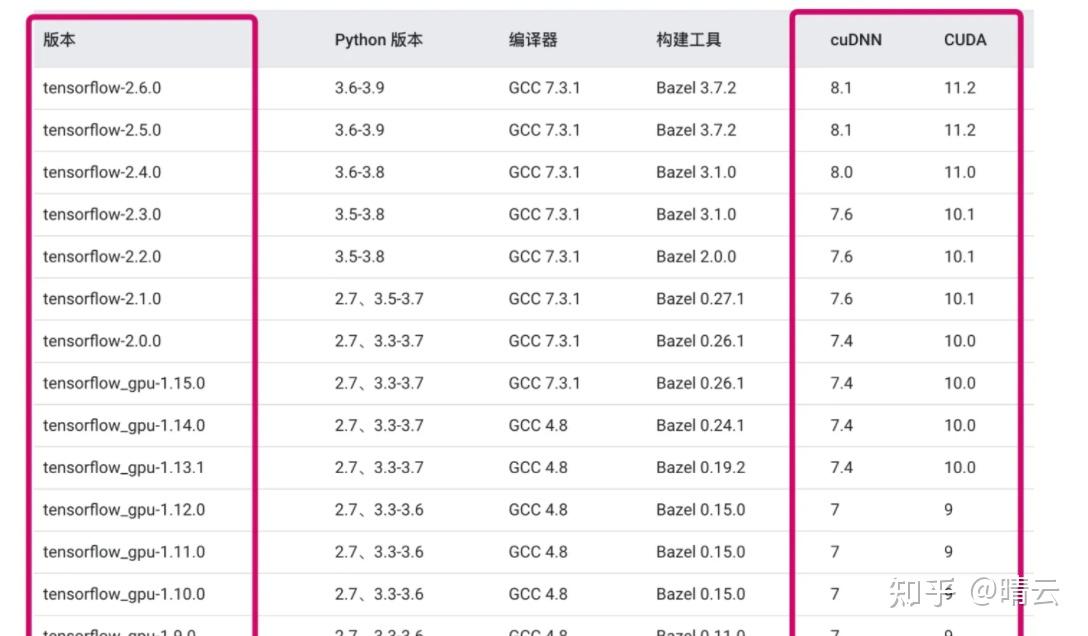Click cuDNN 8.1 in tensorflow-2.5.0 row

coord(841,130)
